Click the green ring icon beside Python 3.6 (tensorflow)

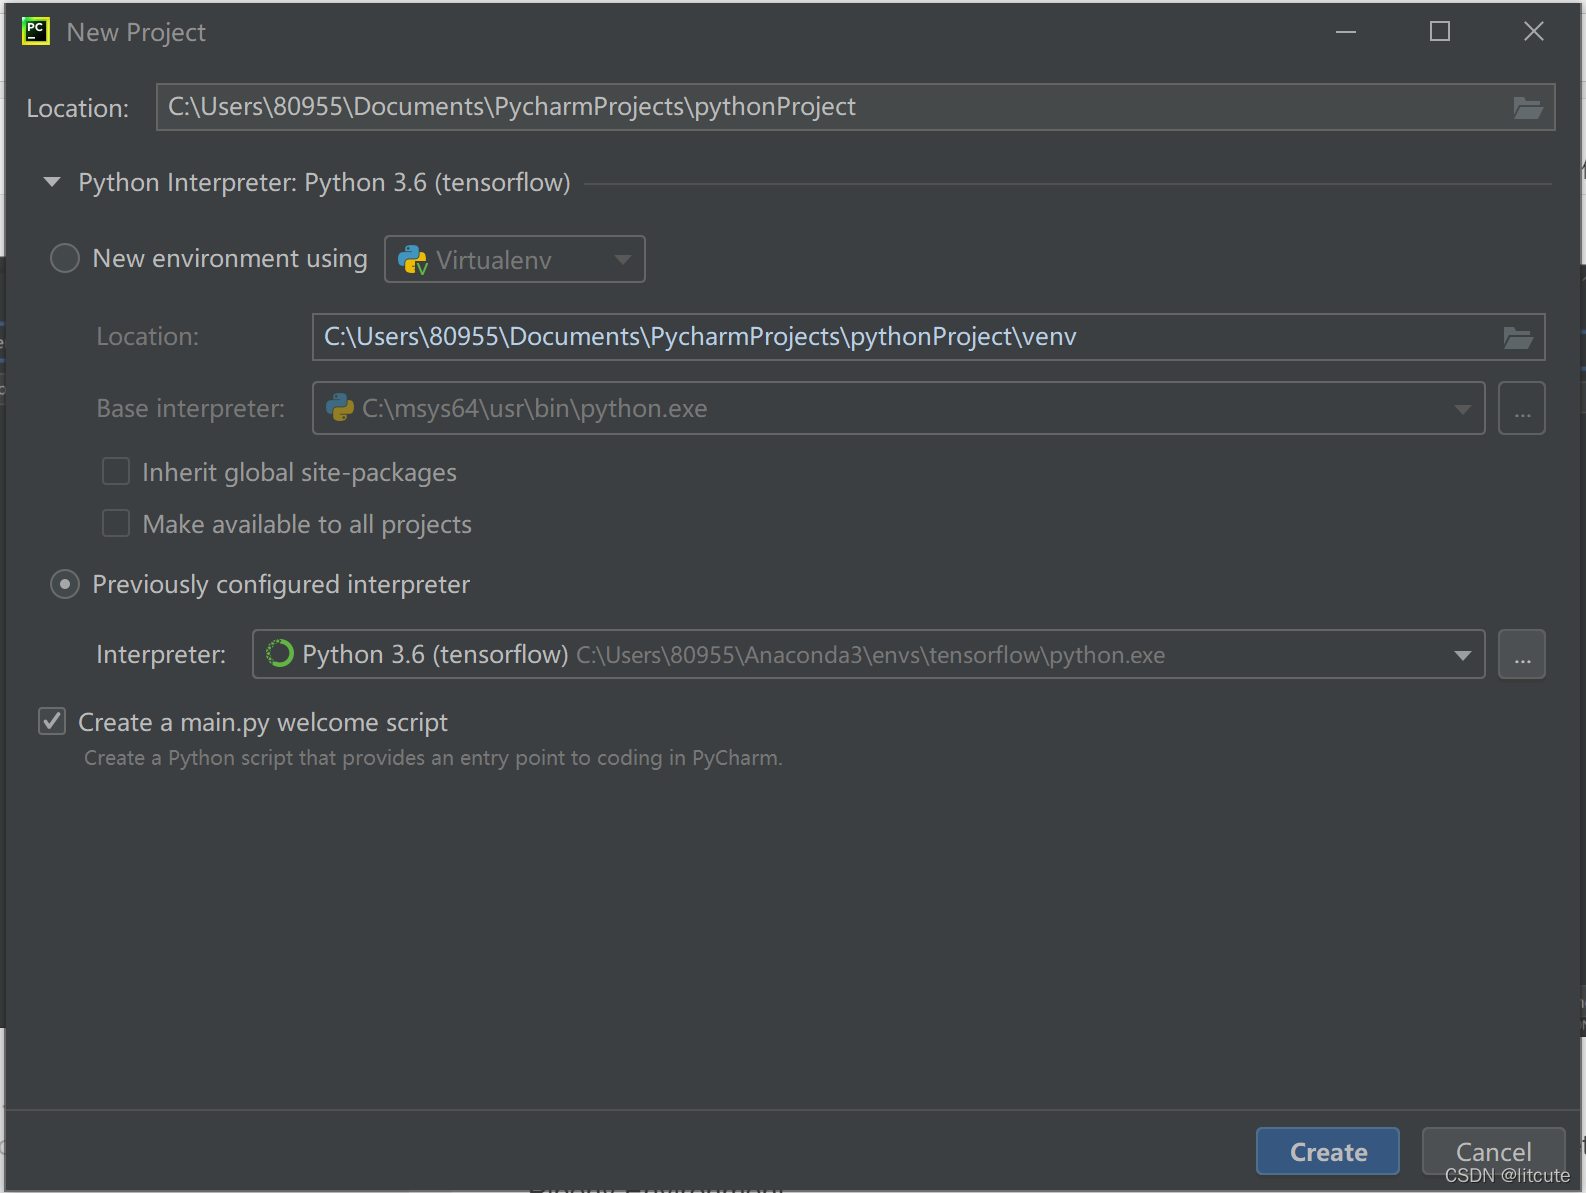279,654
